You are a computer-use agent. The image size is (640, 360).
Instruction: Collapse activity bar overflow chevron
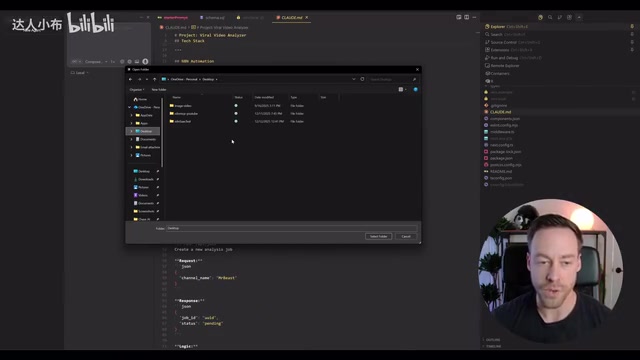[x=579, y=17]
